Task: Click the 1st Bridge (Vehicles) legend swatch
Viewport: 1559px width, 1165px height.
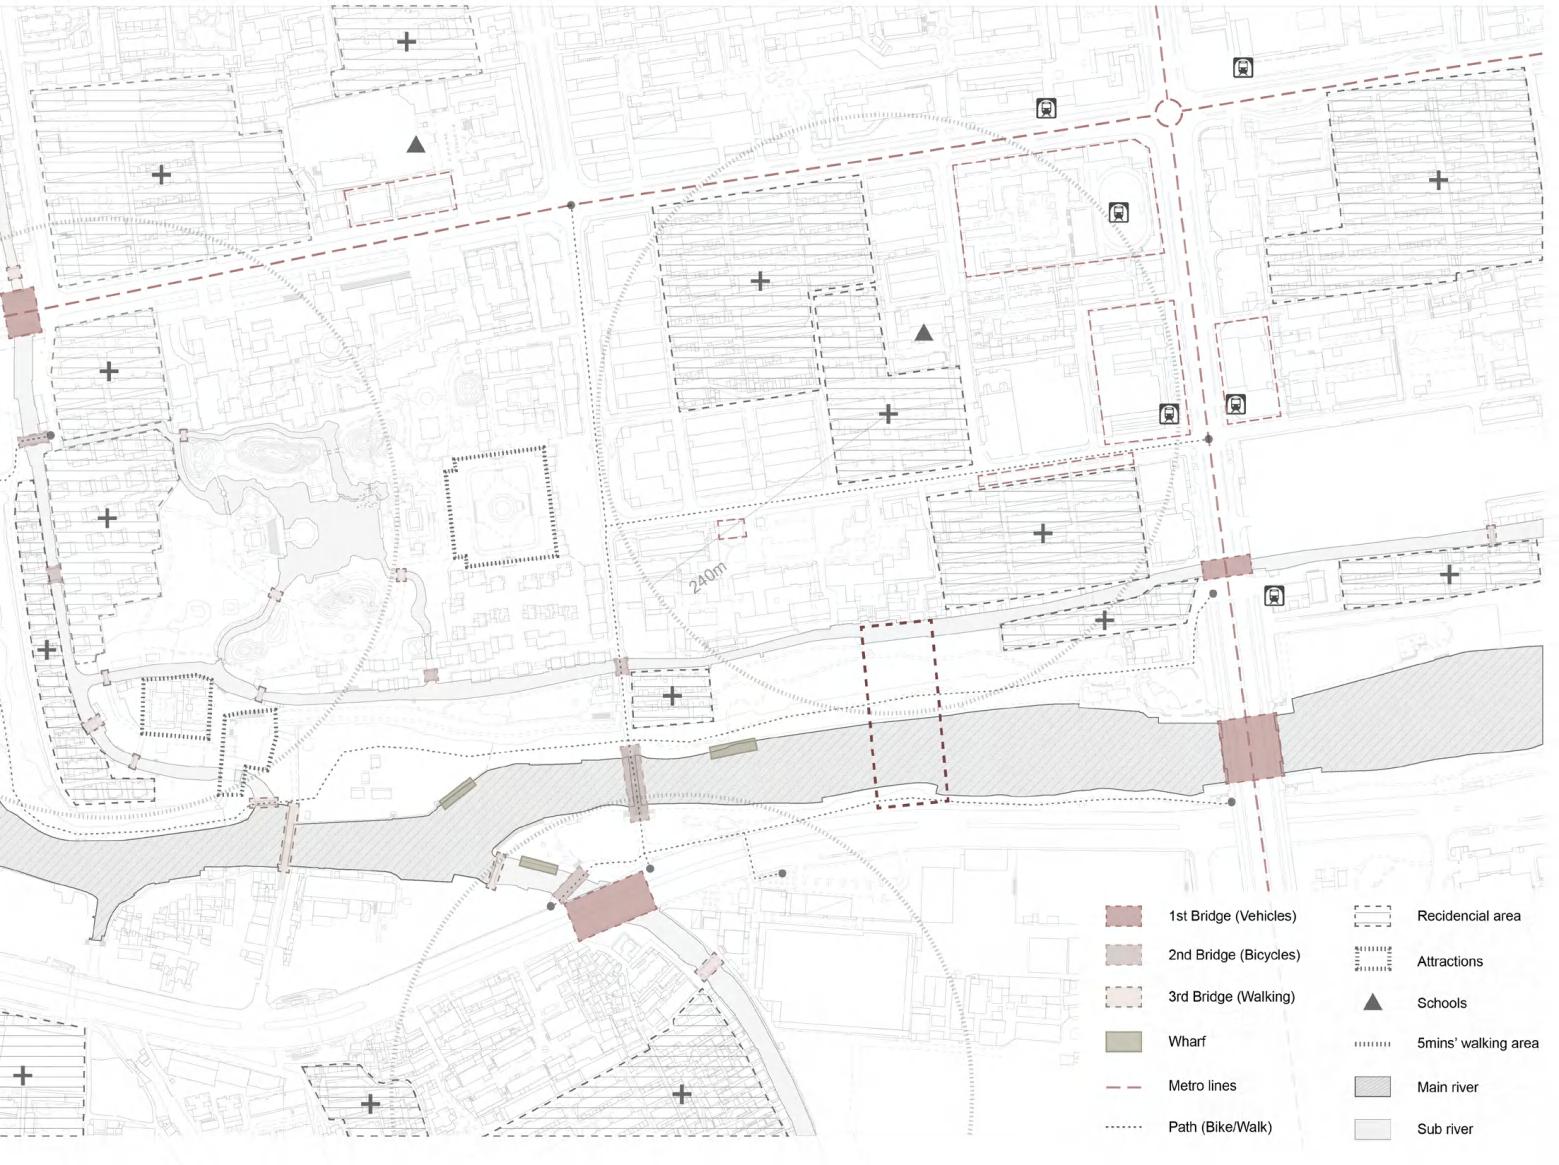Action: coord(1123,916)
